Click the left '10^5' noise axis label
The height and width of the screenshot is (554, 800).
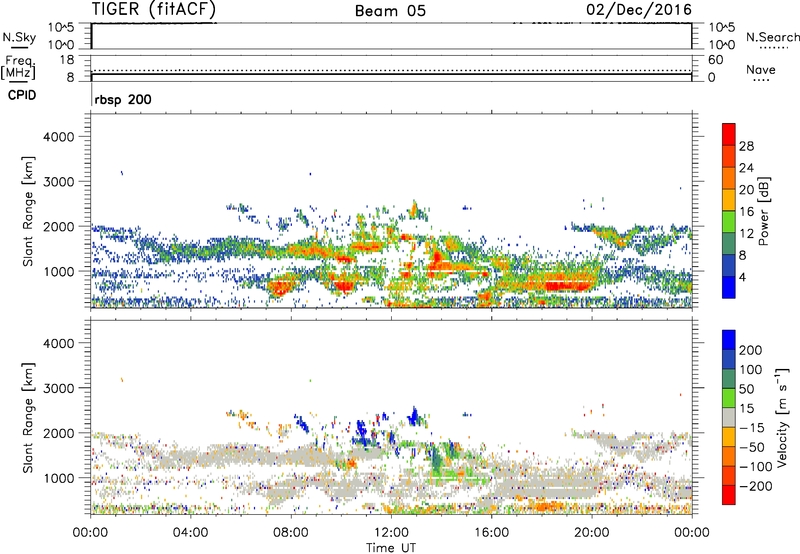pos(61,28)
